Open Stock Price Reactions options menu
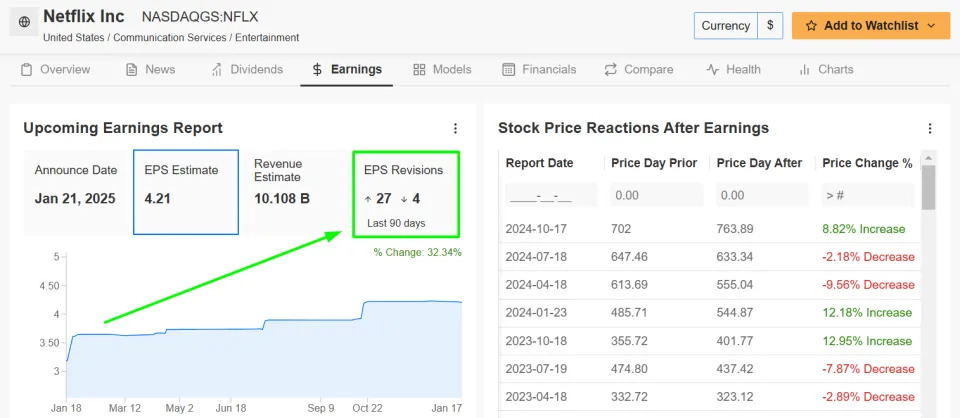 coord(930,129)
